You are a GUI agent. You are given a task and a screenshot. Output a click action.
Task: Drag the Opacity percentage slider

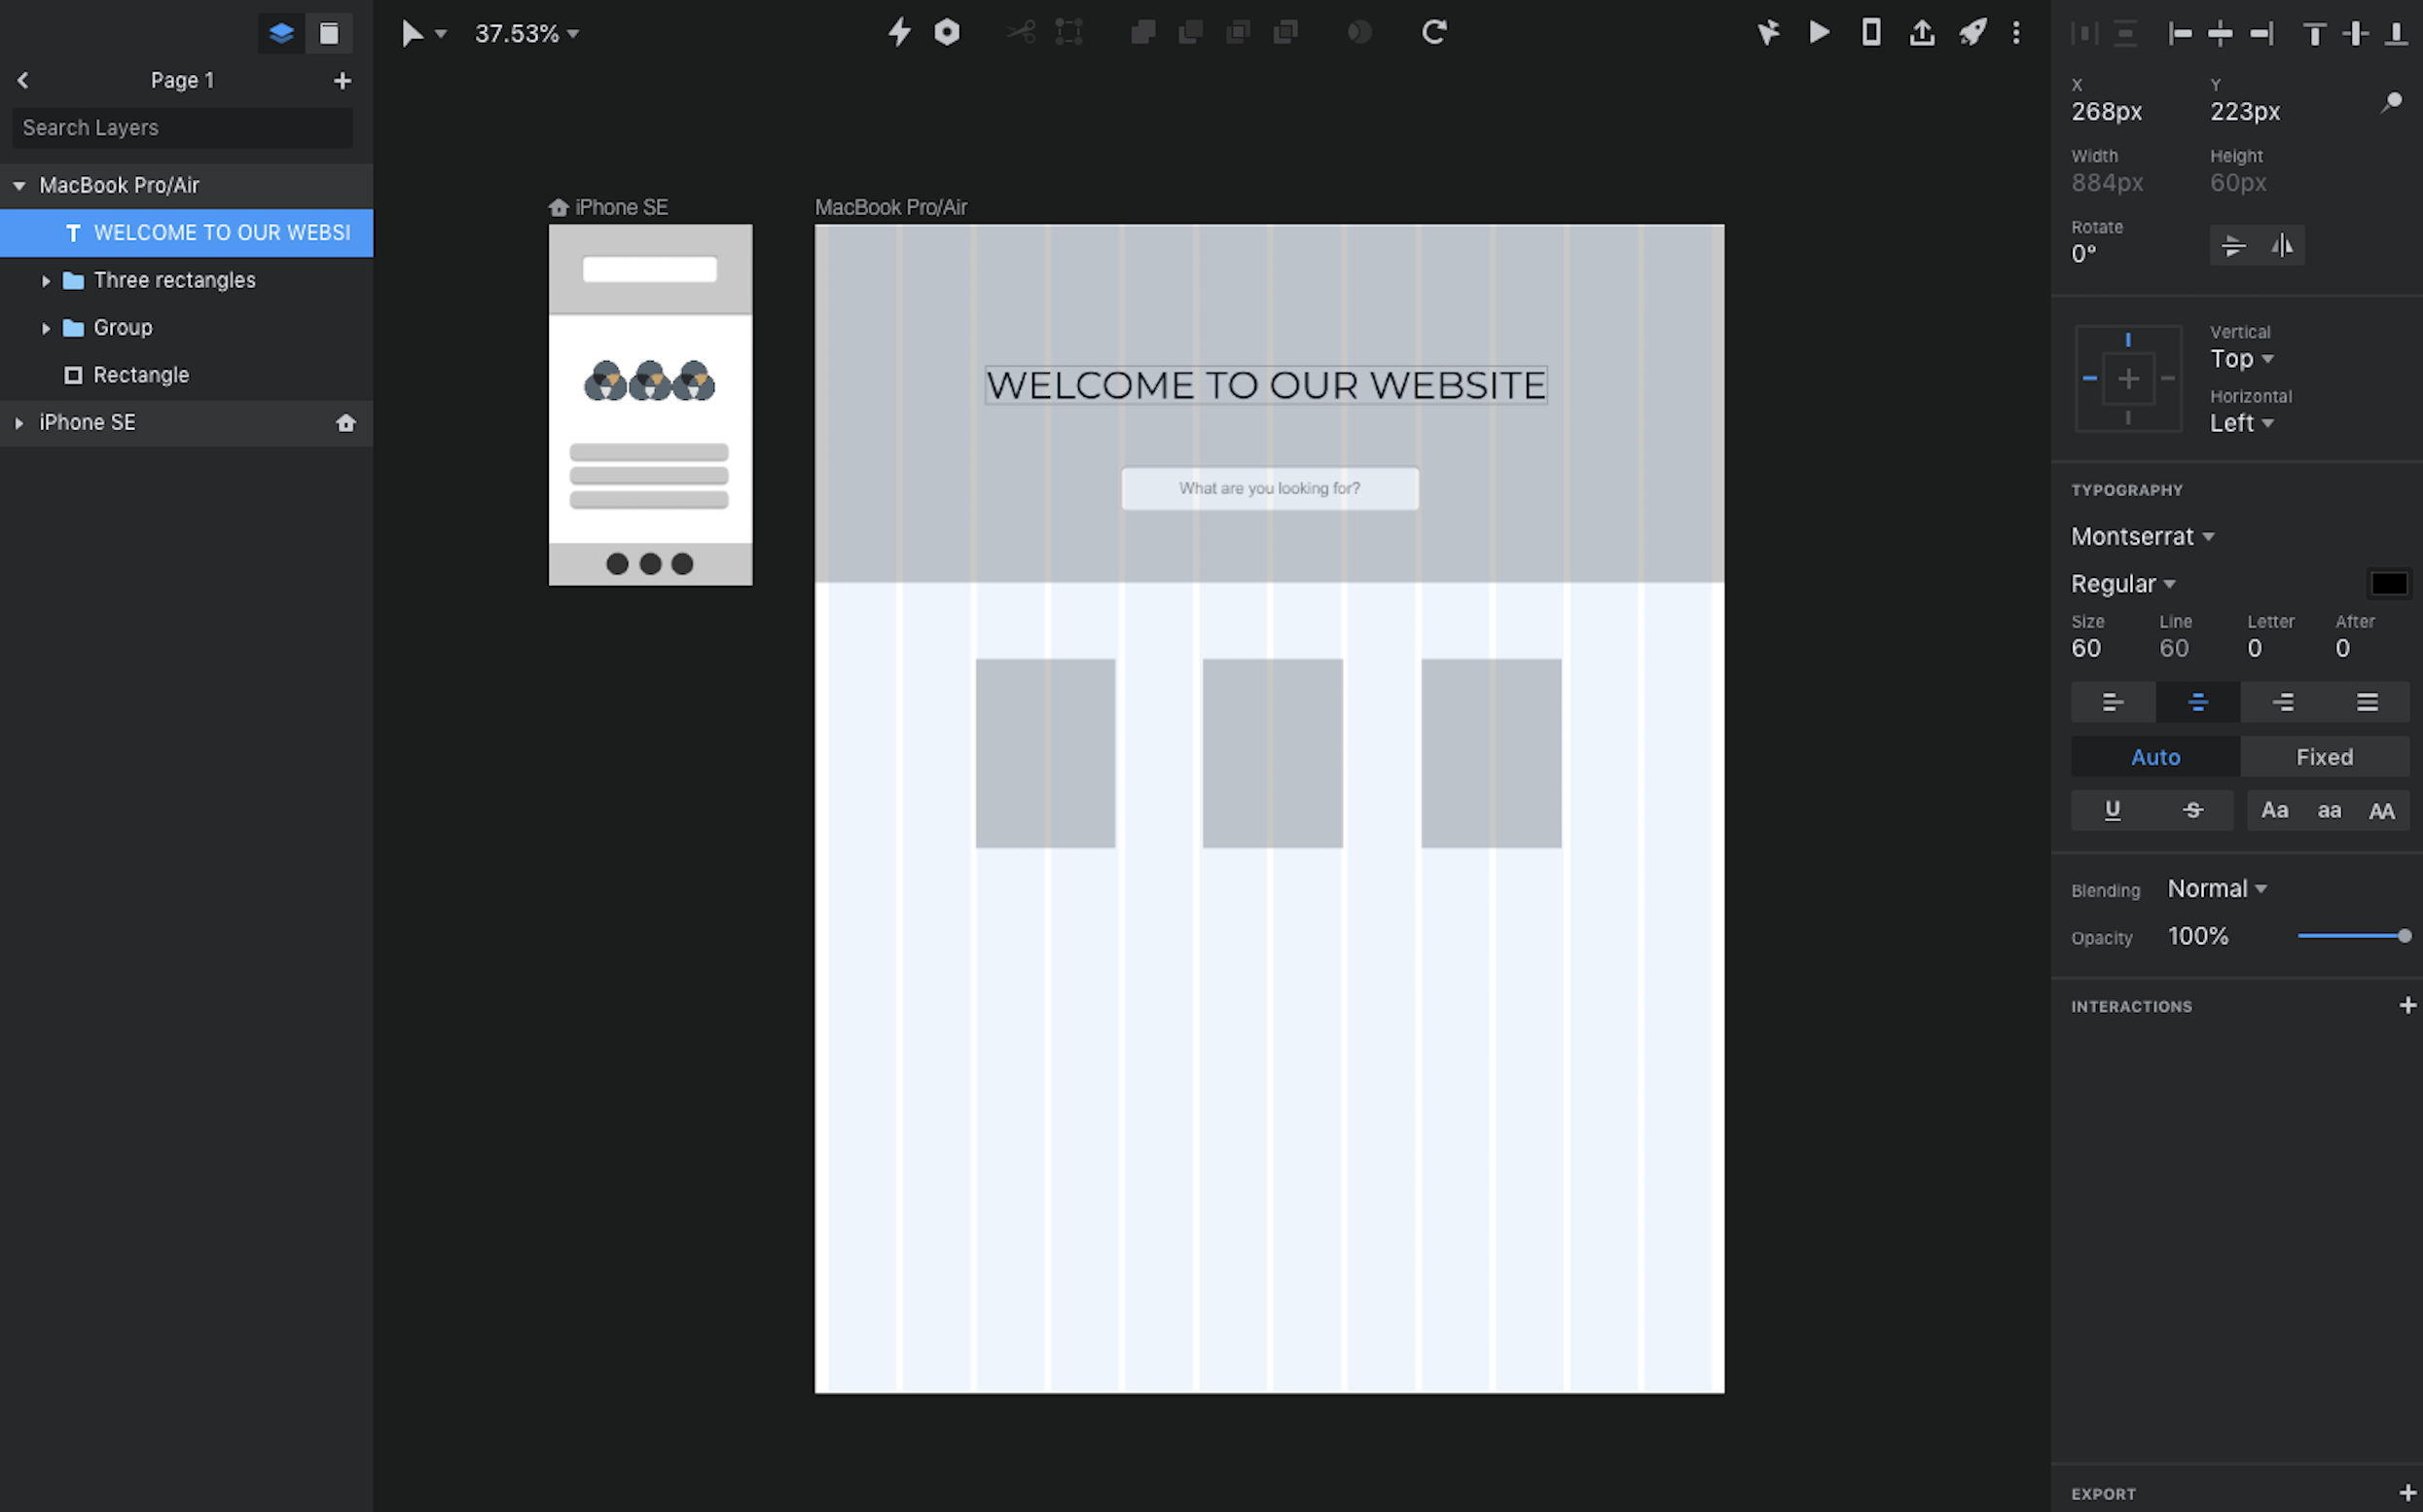2404,935
